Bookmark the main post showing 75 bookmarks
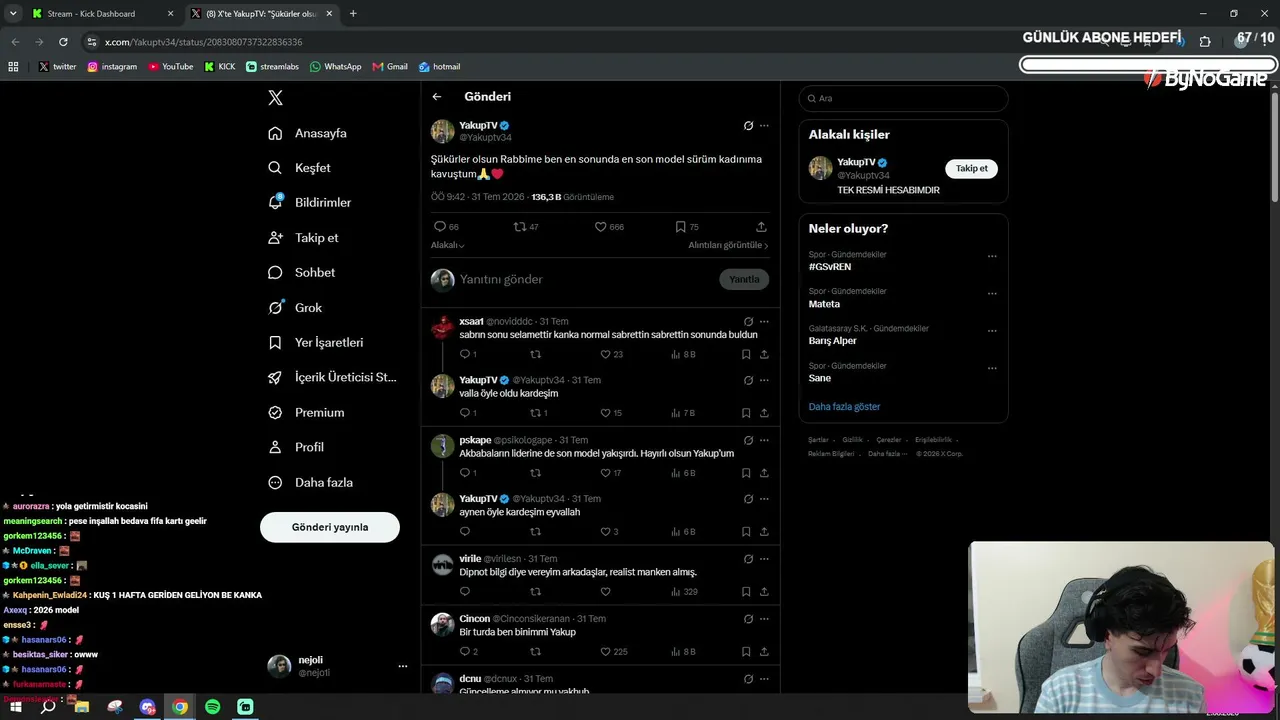This screenshot has width=1280, height=720. click(x=680, y=227)
